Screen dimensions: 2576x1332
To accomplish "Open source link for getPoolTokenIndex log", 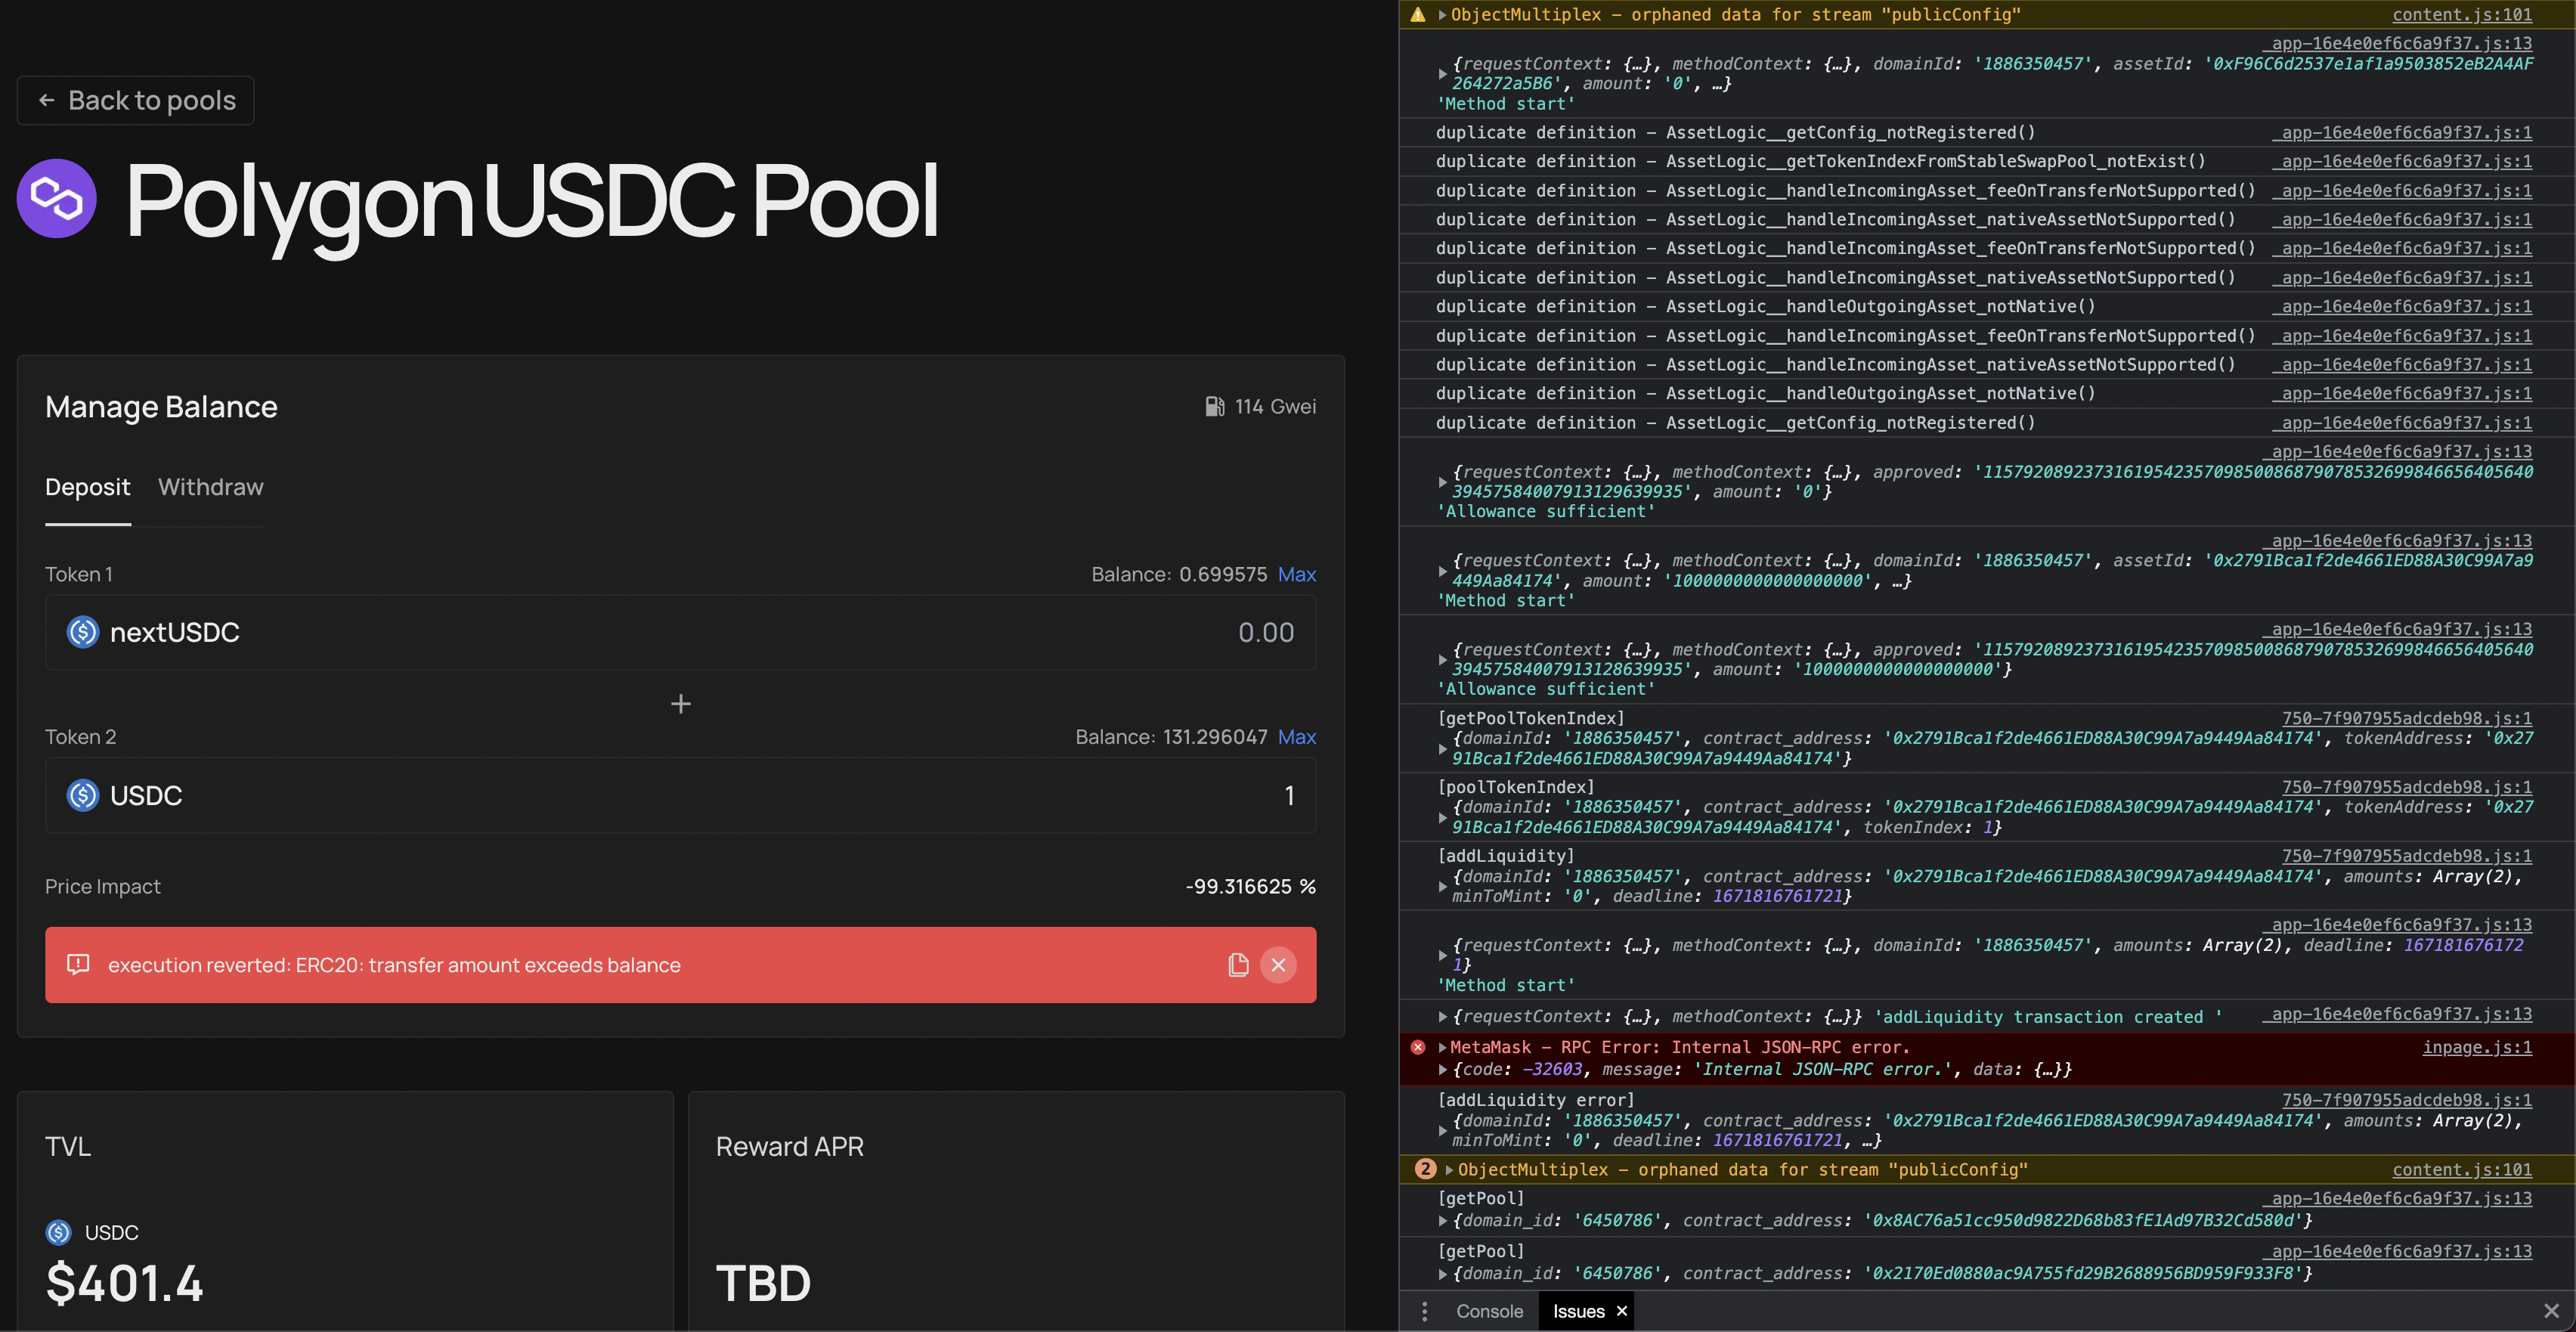I will pos(2407,718).
